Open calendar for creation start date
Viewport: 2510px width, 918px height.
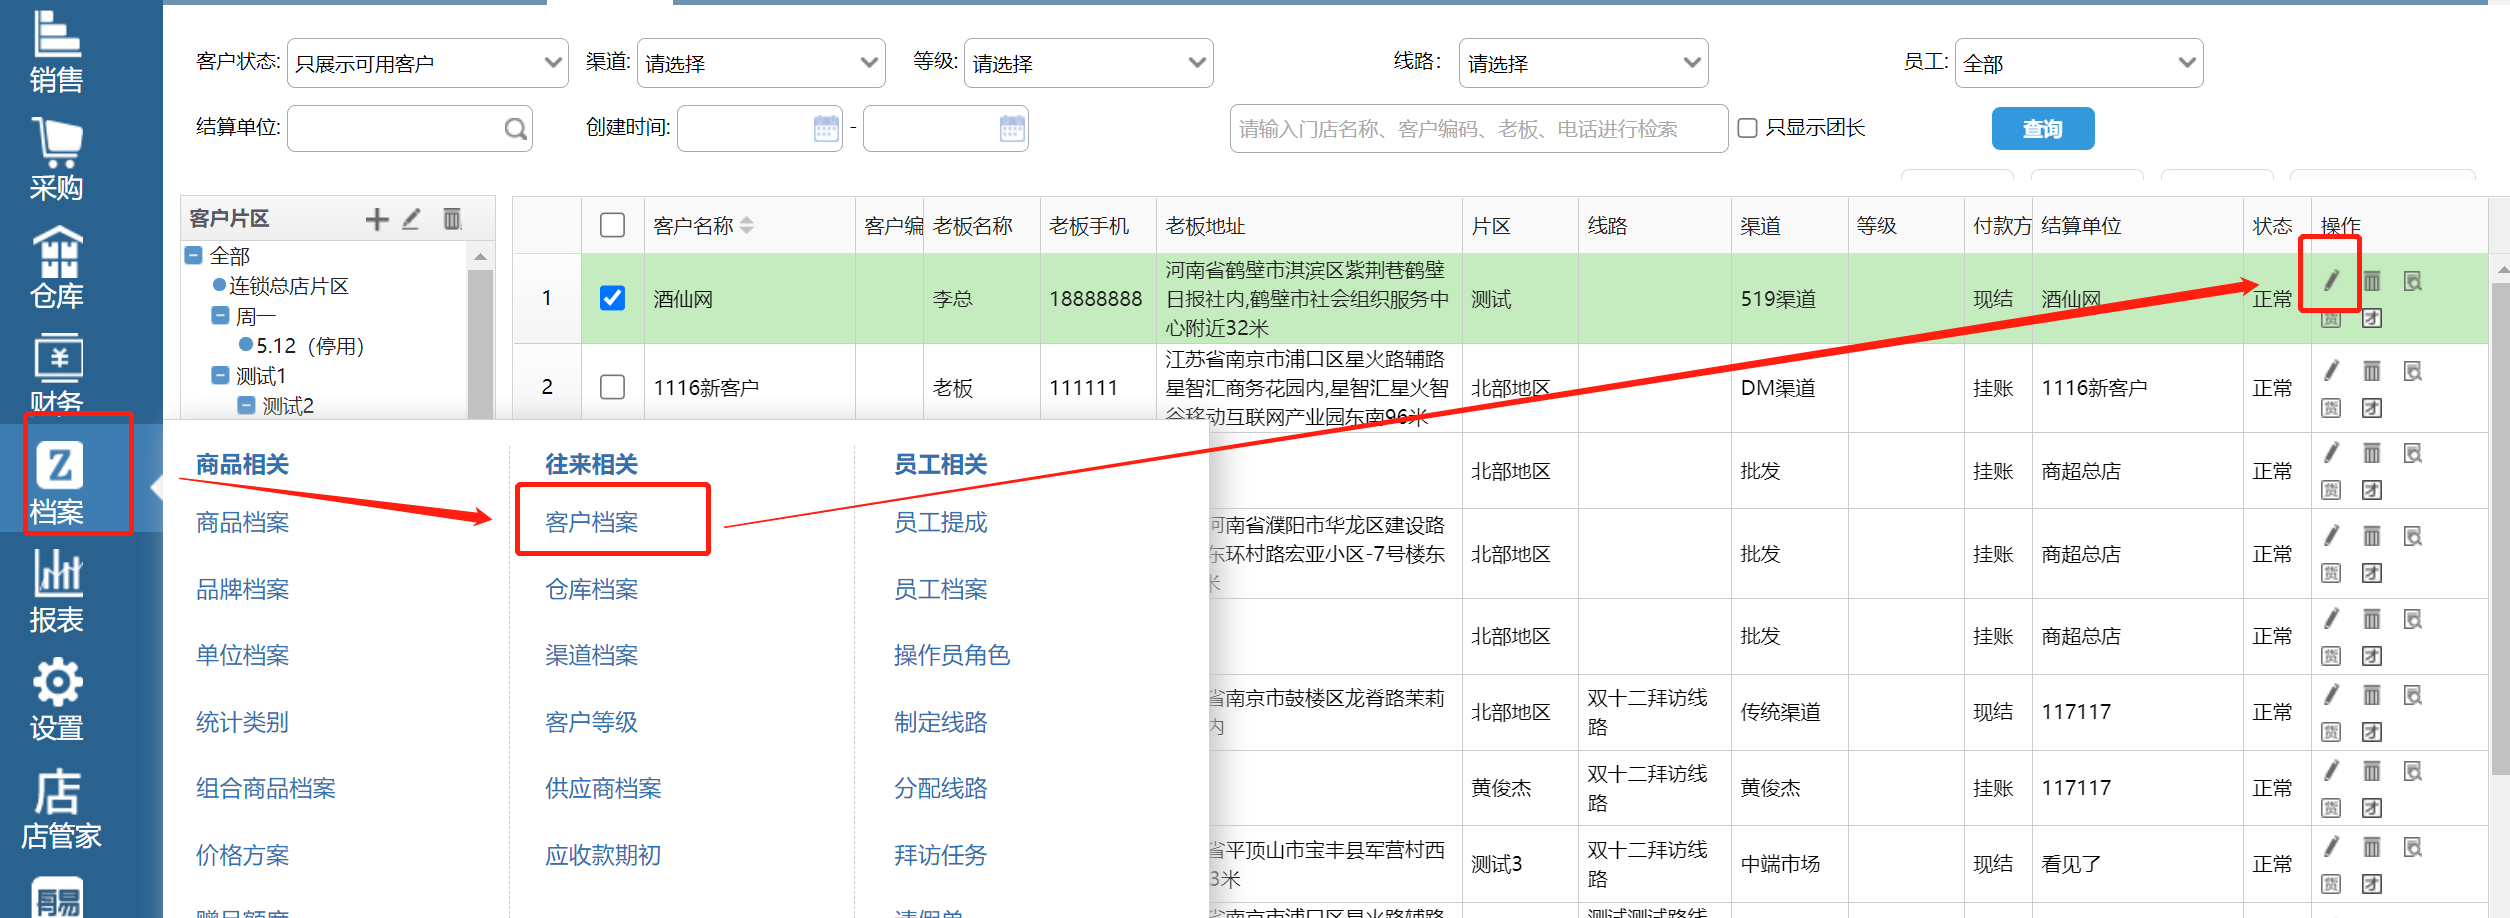point(826,128)
